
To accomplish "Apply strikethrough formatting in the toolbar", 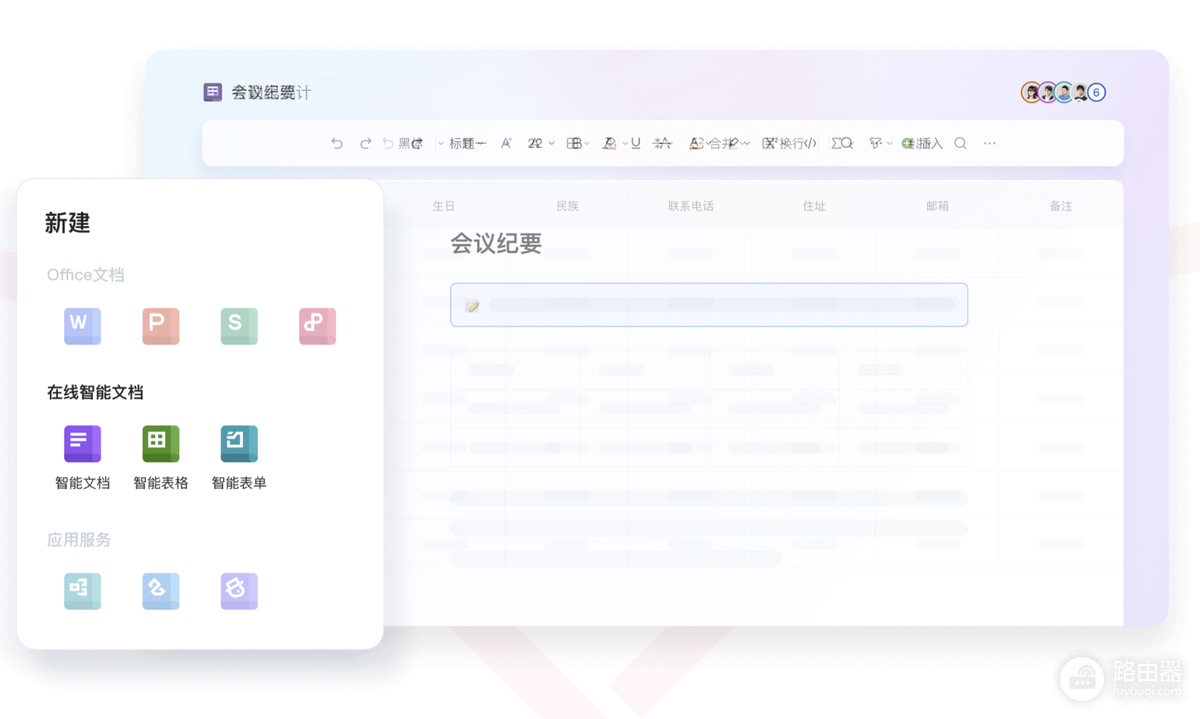I will point(662,144).
